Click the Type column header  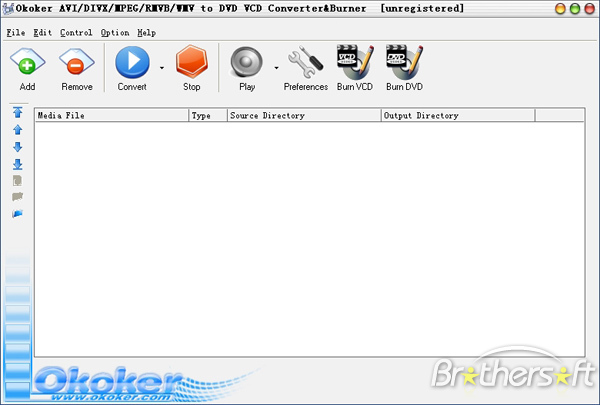tap(208, 116)
